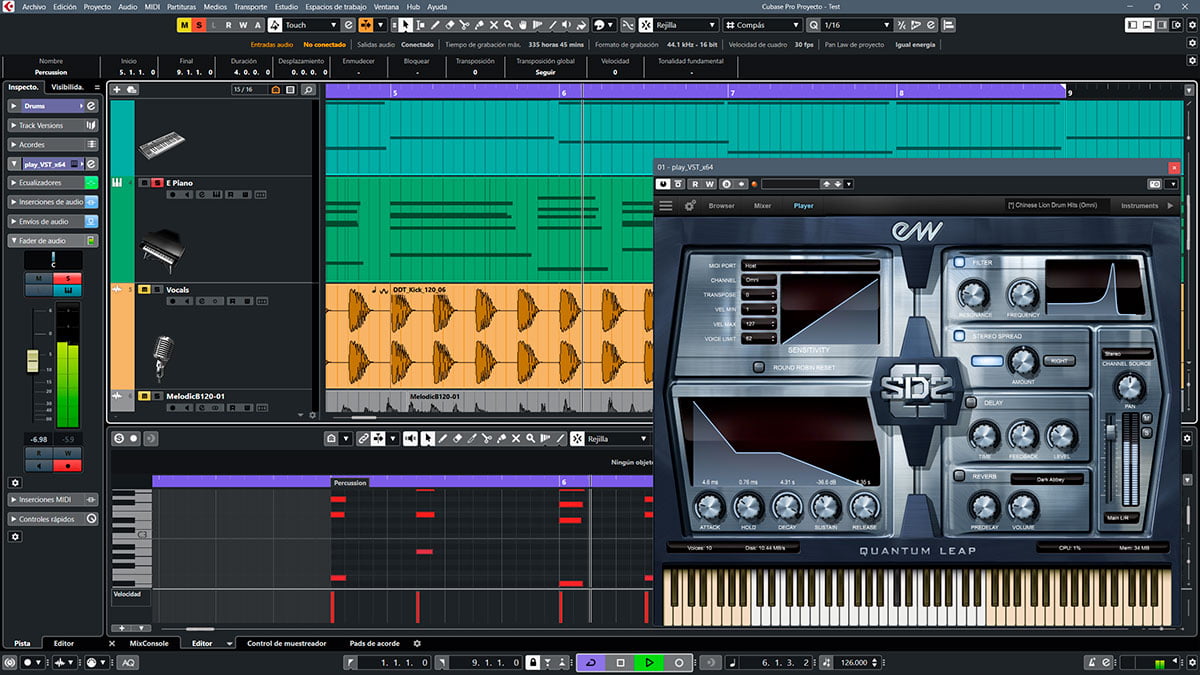Viewport: 1200px width, 675px height.
Task: Open setup gear icon beside Pads de acorde
Action: (x=417, y=643)
